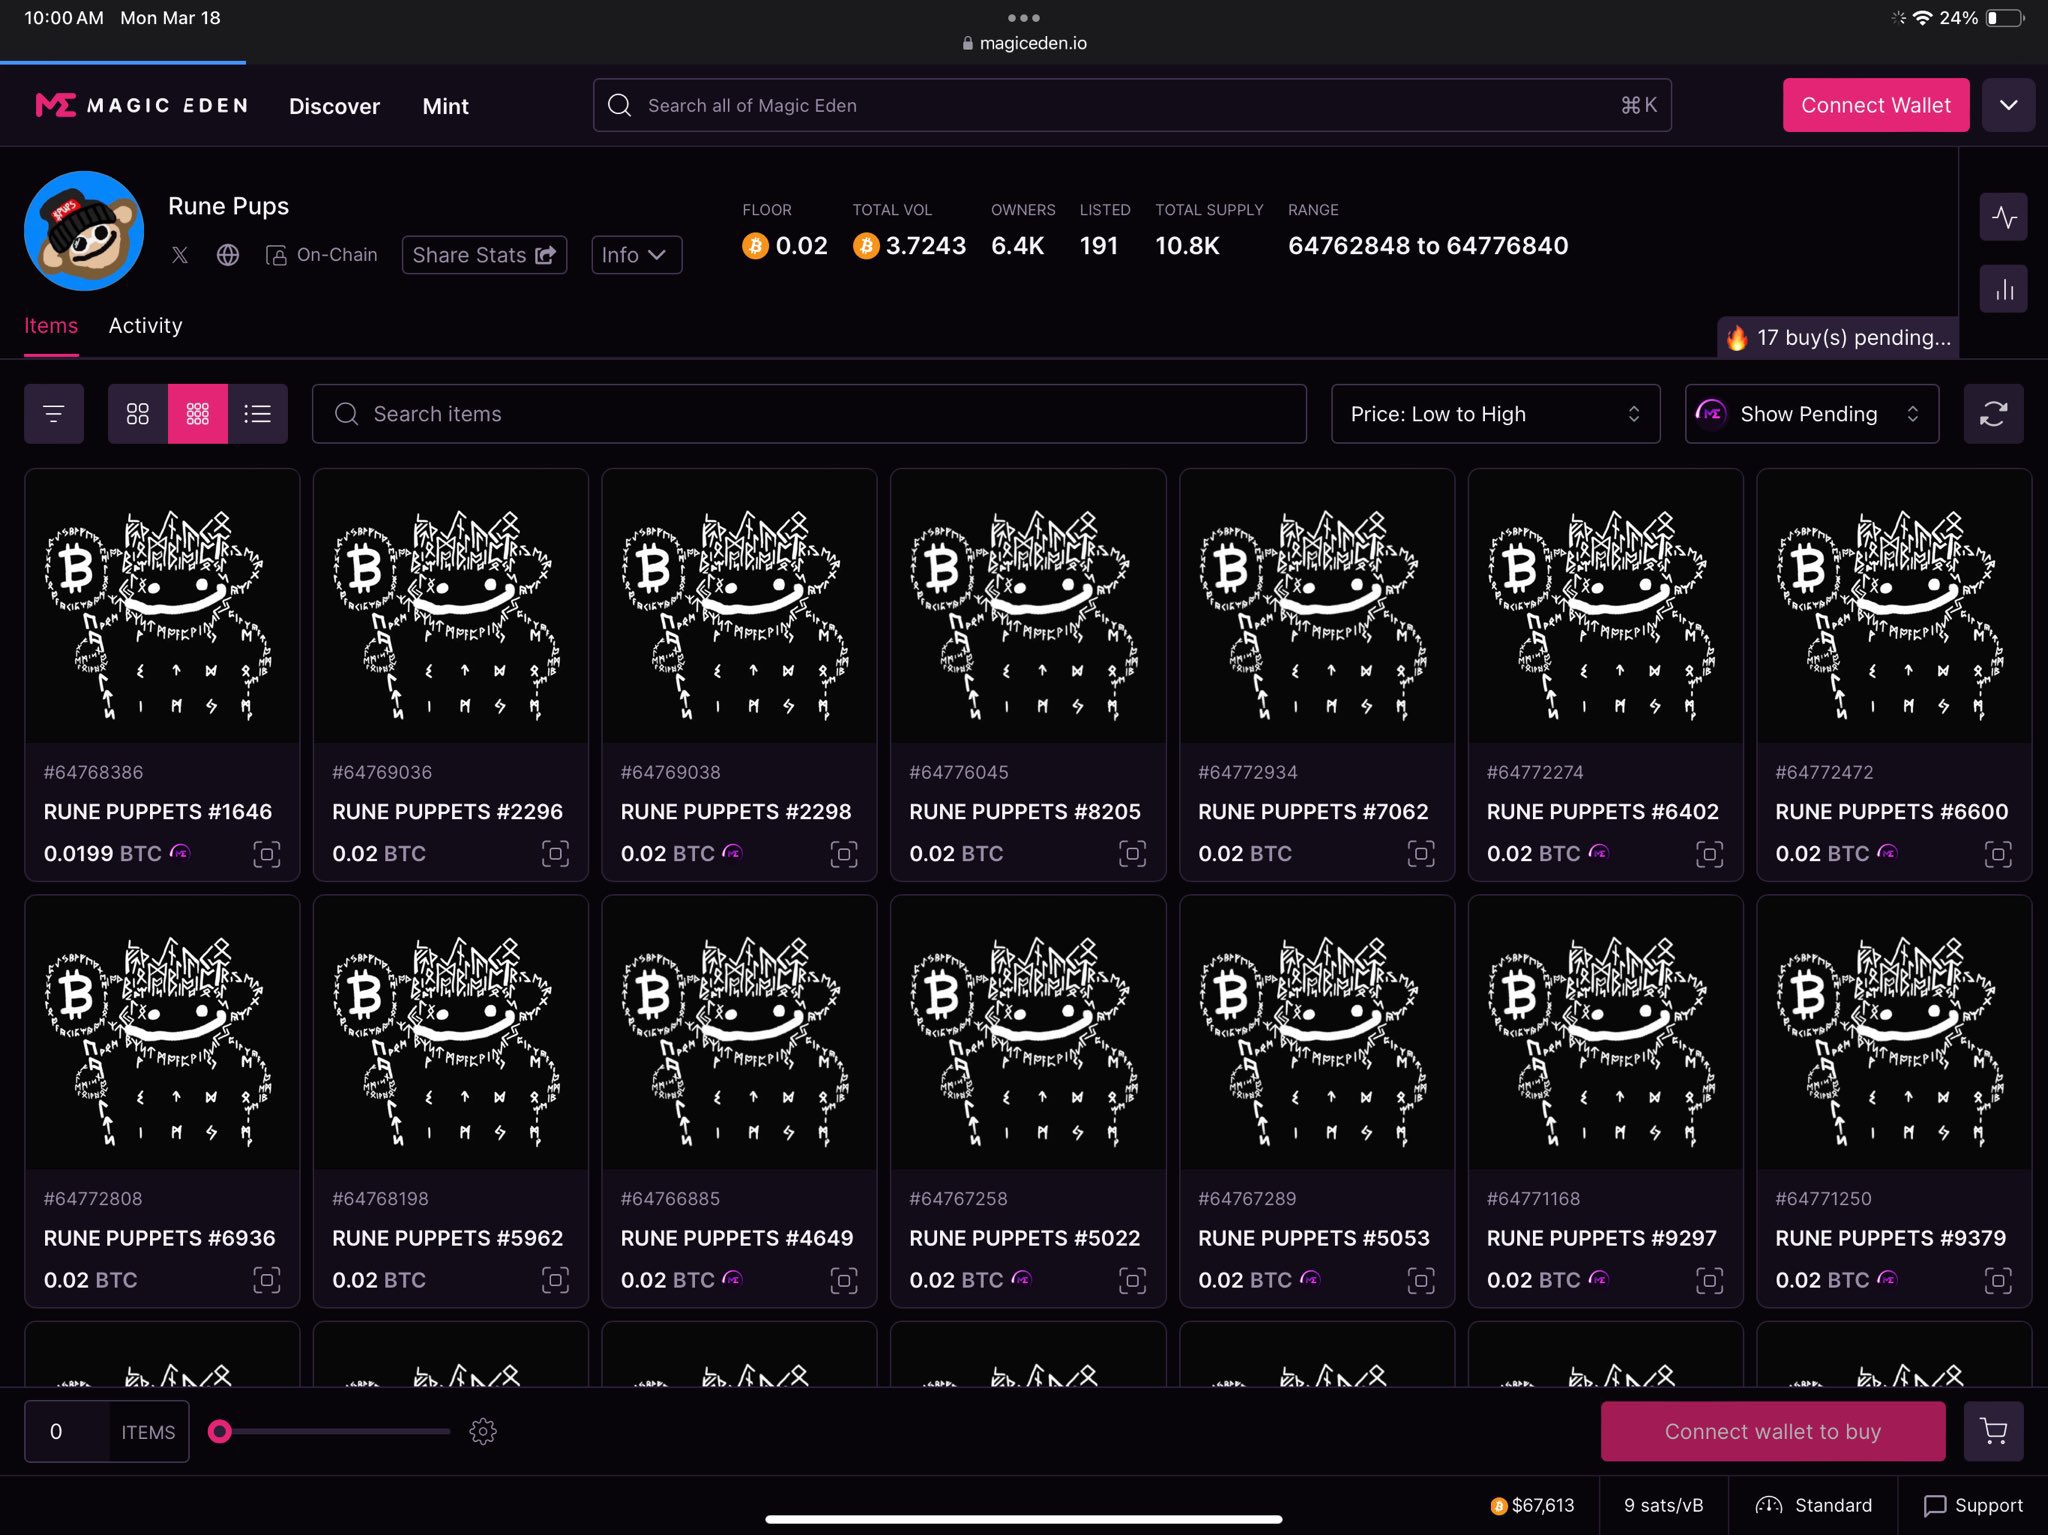The width and height of the screenshot is (2048, 1535).
Task: Open the Standard fee rate selector
Action: pos(1814,1505)
